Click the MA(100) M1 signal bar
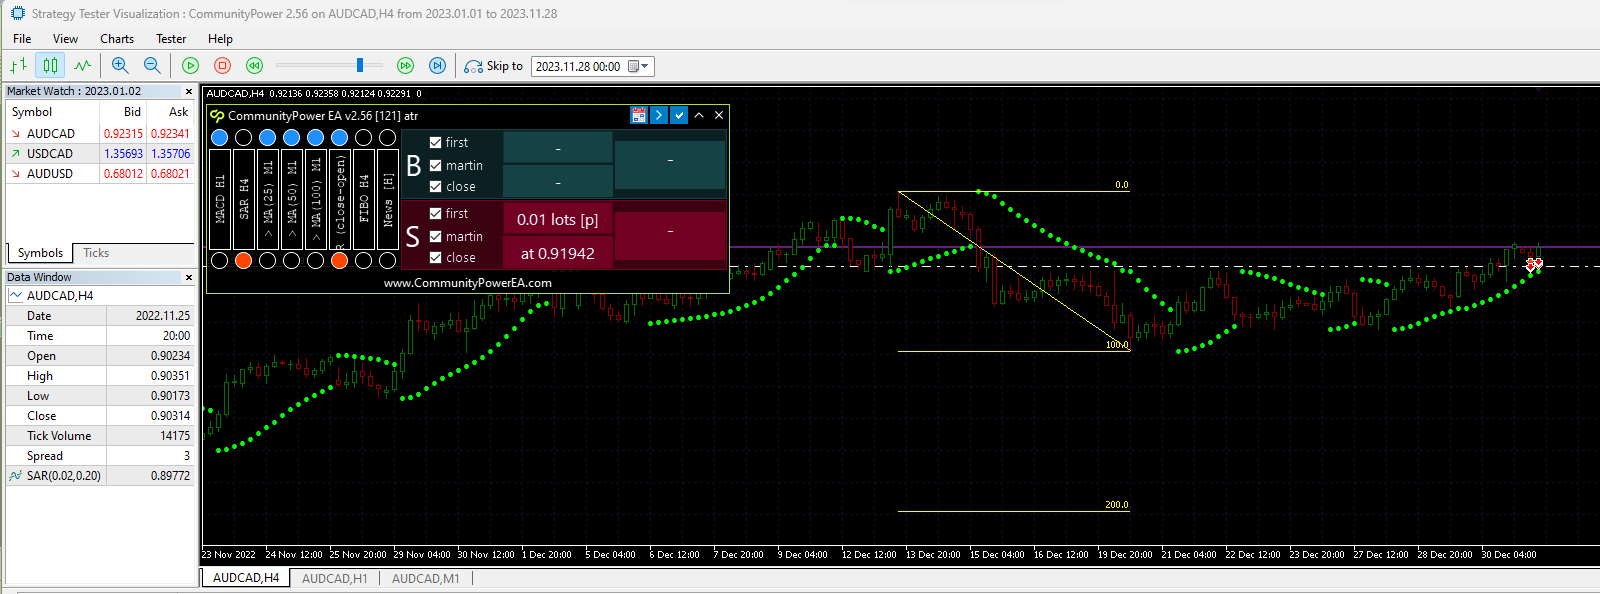This screenshot has width=1600, height=594. coord(316,199)
